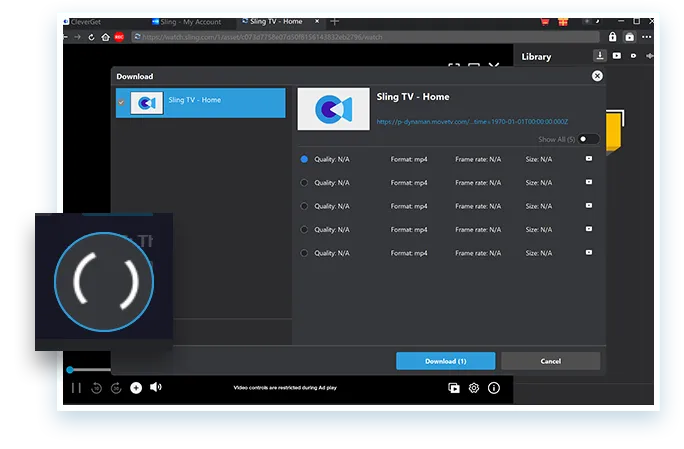
Task: Open the three-dots more menu
Action: [x=646, y=37]
